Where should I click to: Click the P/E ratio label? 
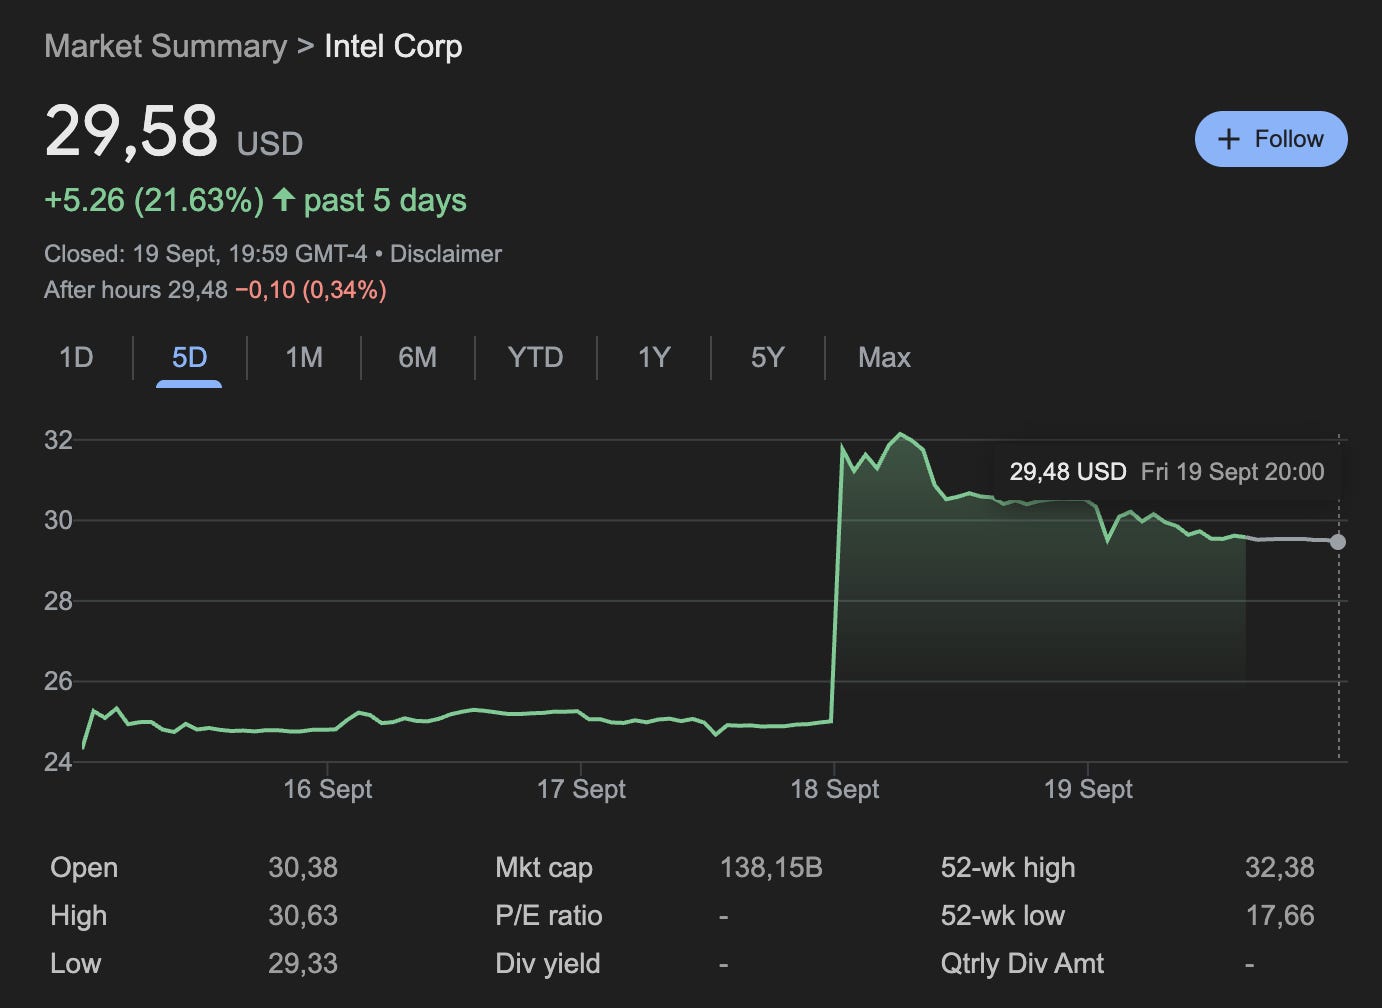click(549, 915)
